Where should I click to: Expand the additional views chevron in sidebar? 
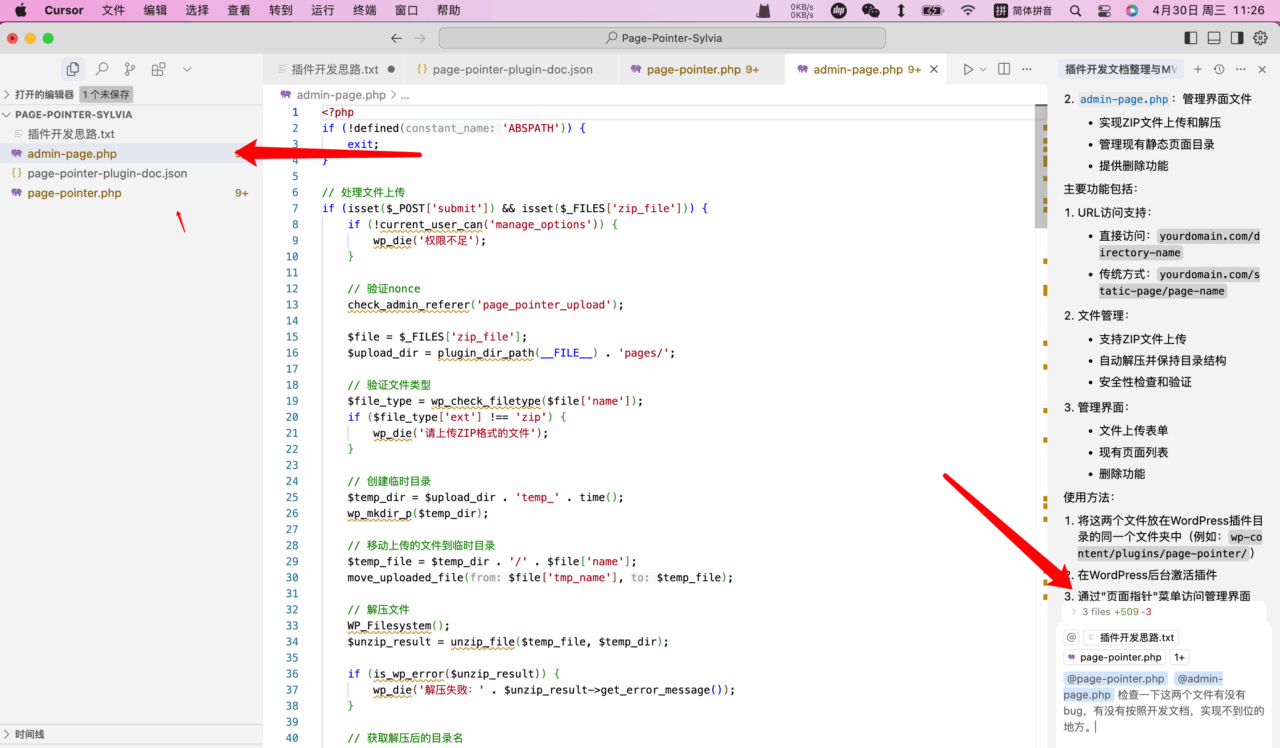click(187, 69)
